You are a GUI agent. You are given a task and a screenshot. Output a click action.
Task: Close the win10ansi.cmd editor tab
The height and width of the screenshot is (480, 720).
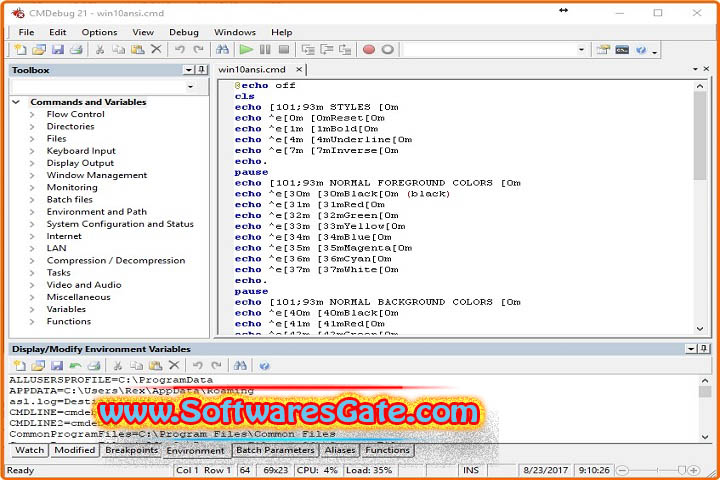(x=299, y=69)
